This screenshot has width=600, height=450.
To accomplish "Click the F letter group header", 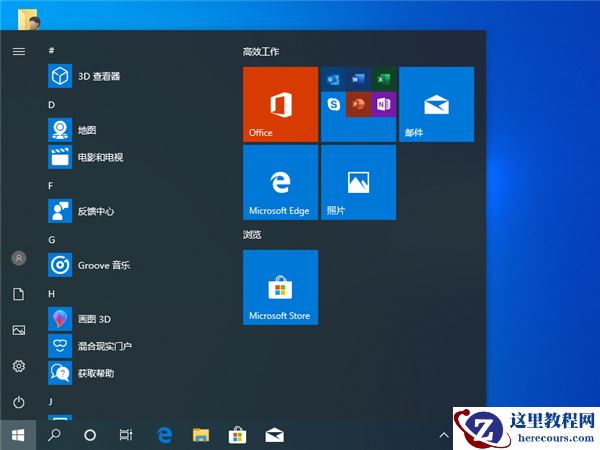I will point(51,186).
